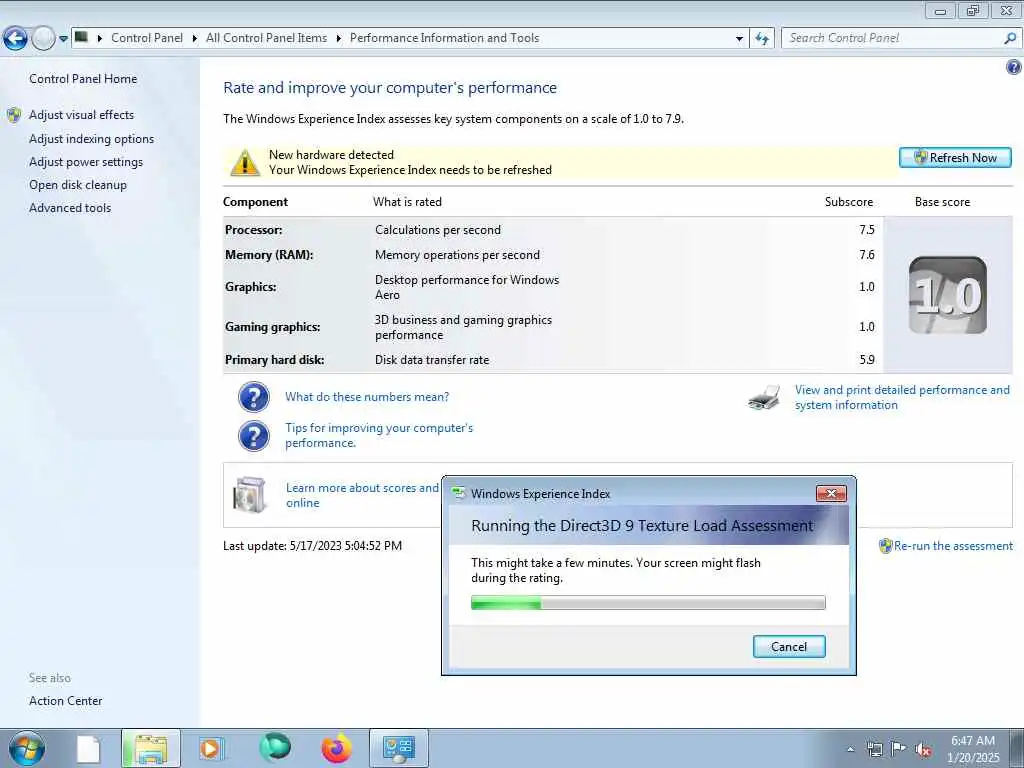
Task: Open Adjust indexing options
Action: point(91,139)
